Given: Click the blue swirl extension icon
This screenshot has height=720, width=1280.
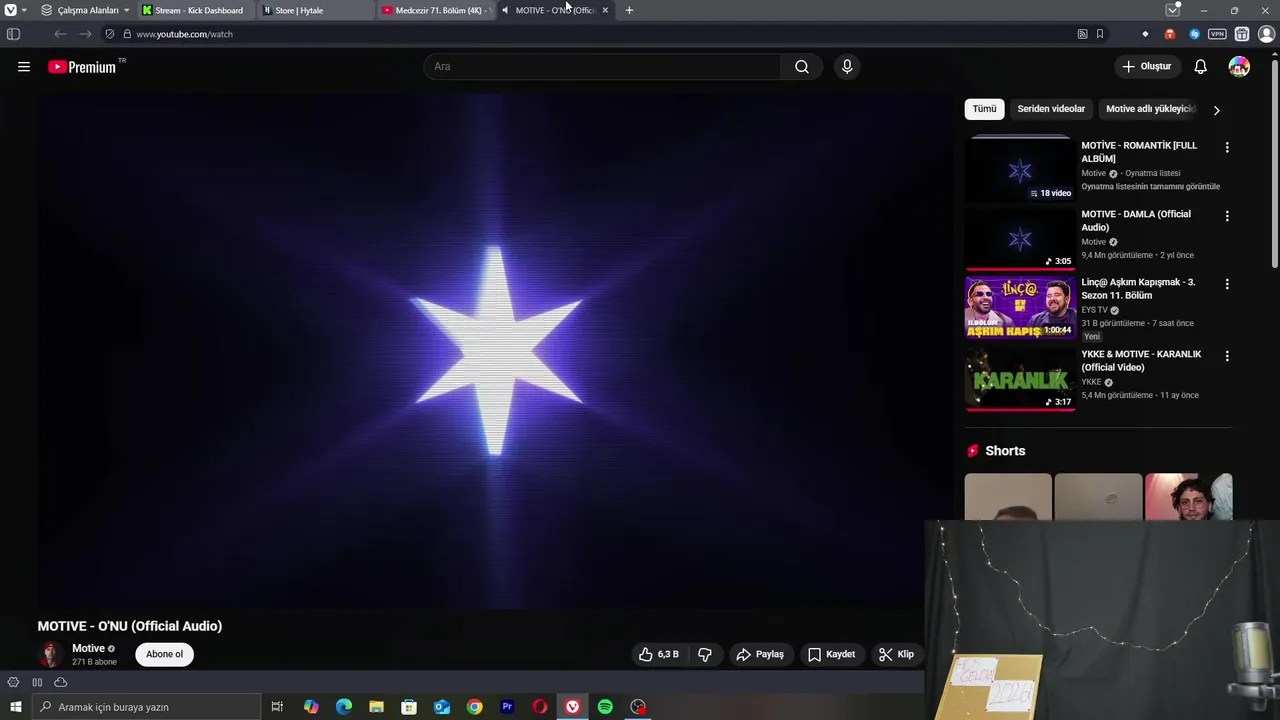Looking at the screenshot, I should pos(1194,34).
